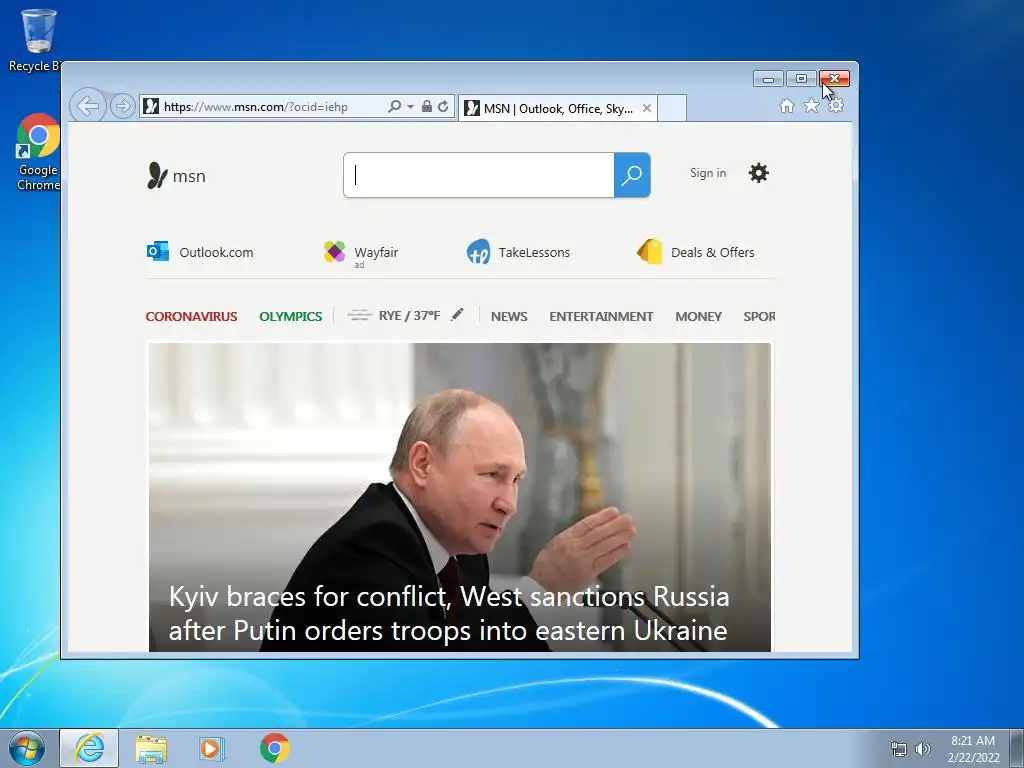1024x768 pixels.
Task: Click the msn butterfly logo
Action: (x=176, y=176)
